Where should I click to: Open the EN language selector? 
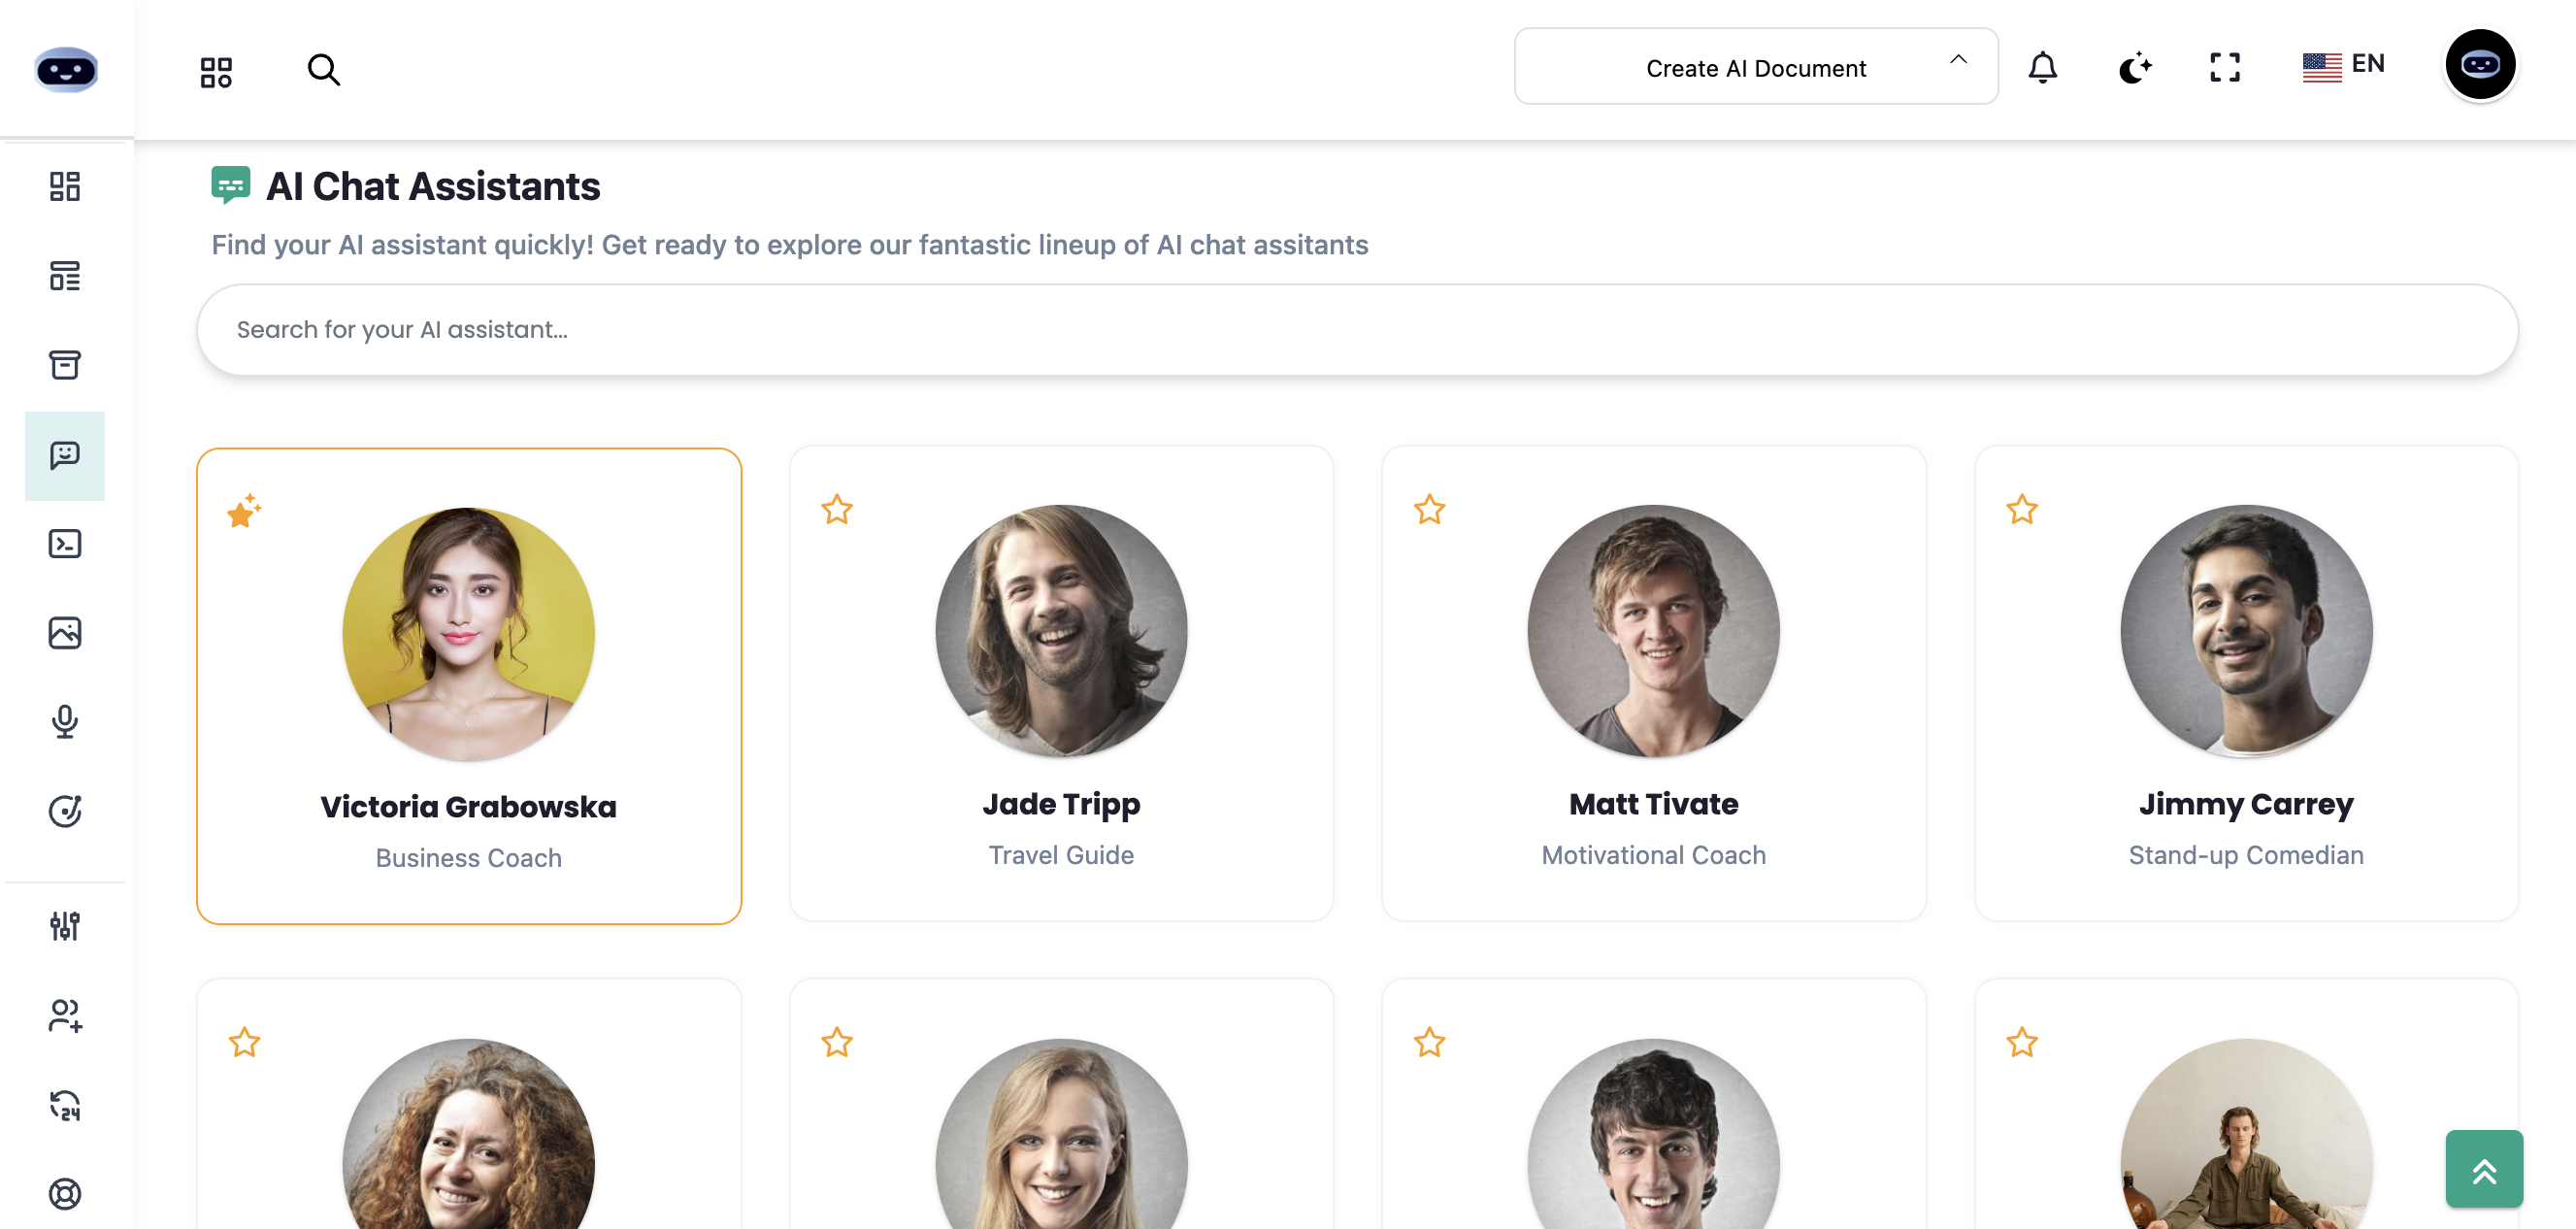click(2343, 64)
